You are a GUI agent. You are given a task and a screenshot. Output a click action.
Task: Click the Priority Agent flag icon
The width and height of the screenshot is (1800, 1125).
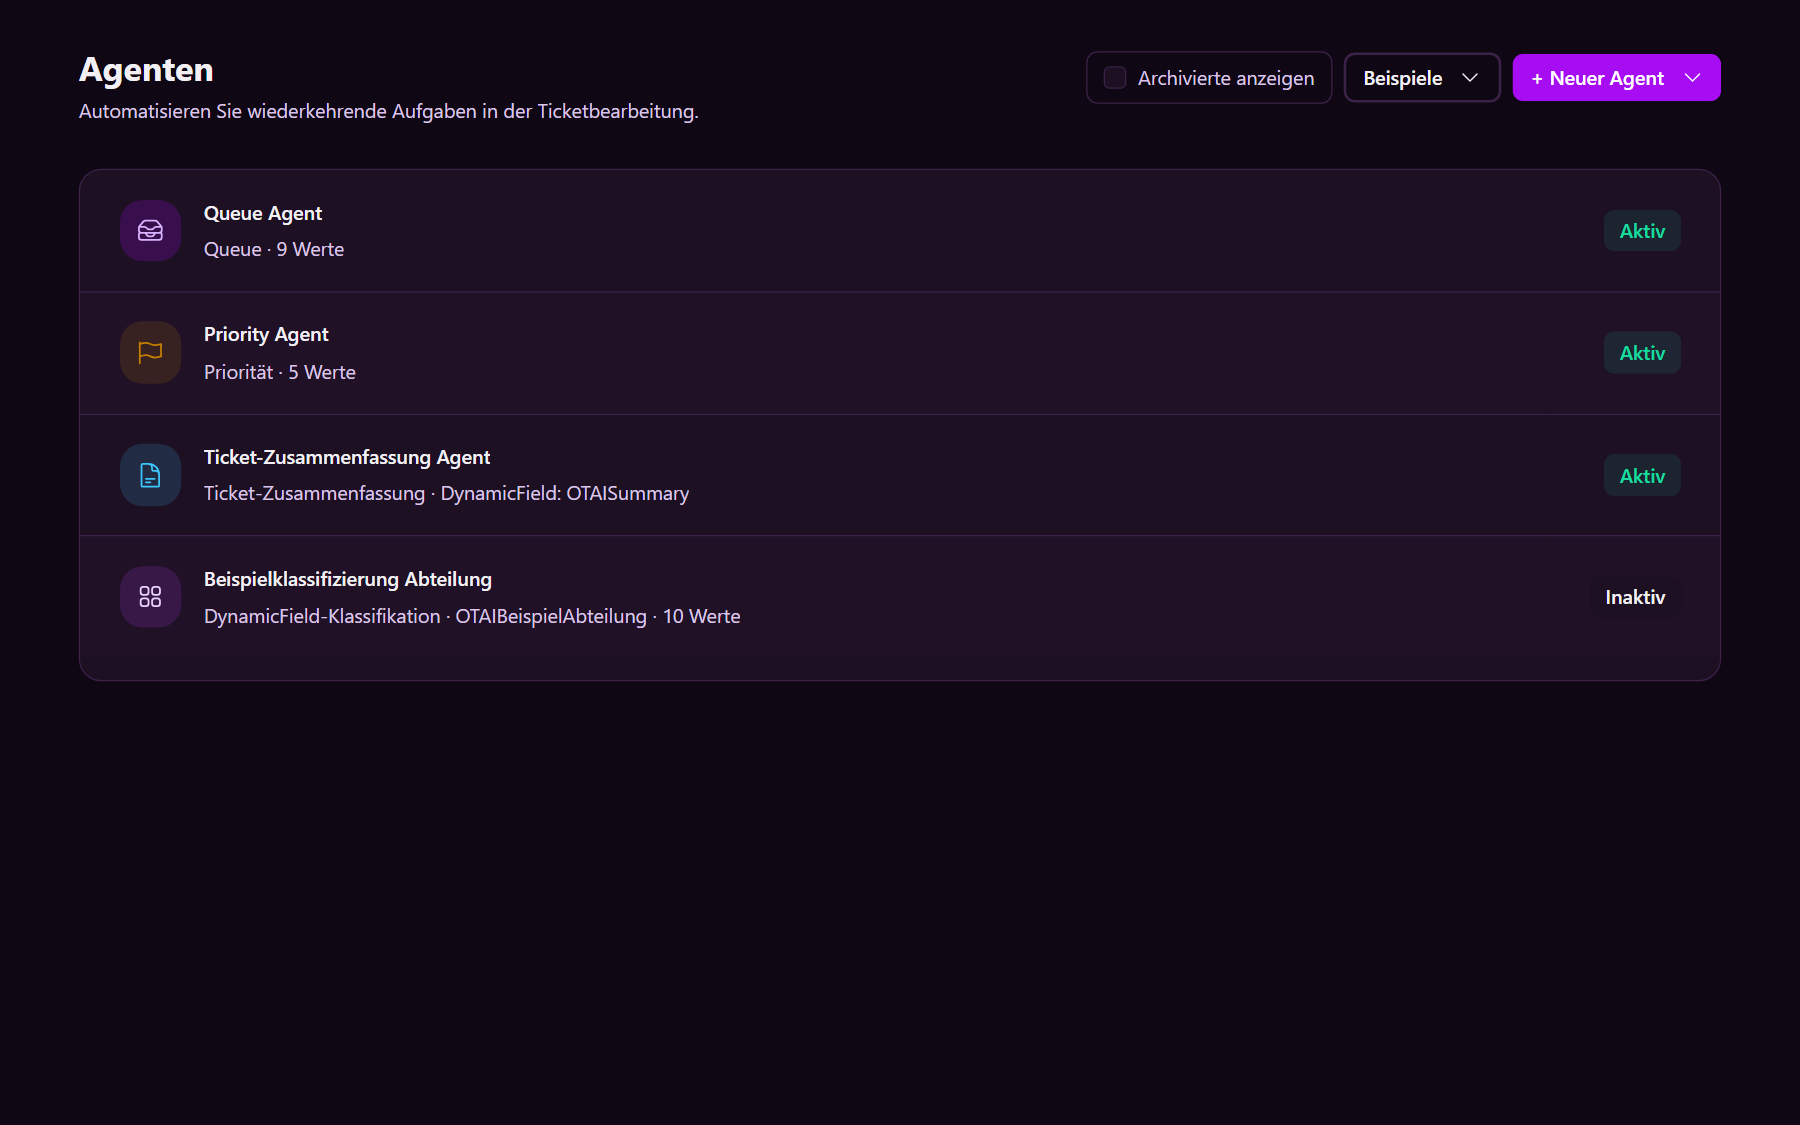pos(150,353)
